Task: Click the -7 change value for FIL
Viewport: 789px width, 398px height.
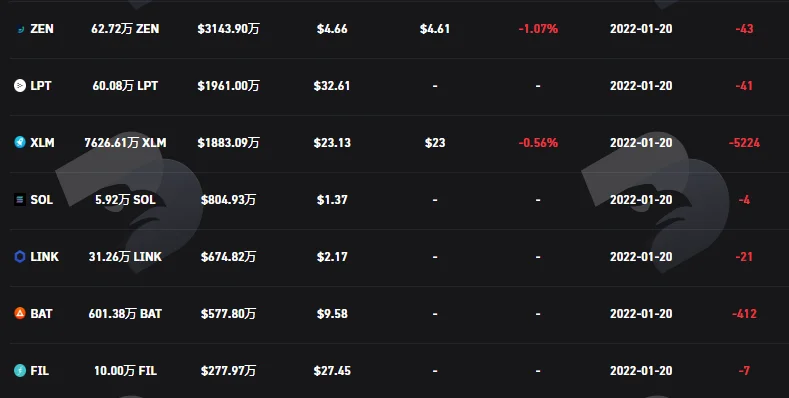Action: pyautogui.click(x=744, y=371)
